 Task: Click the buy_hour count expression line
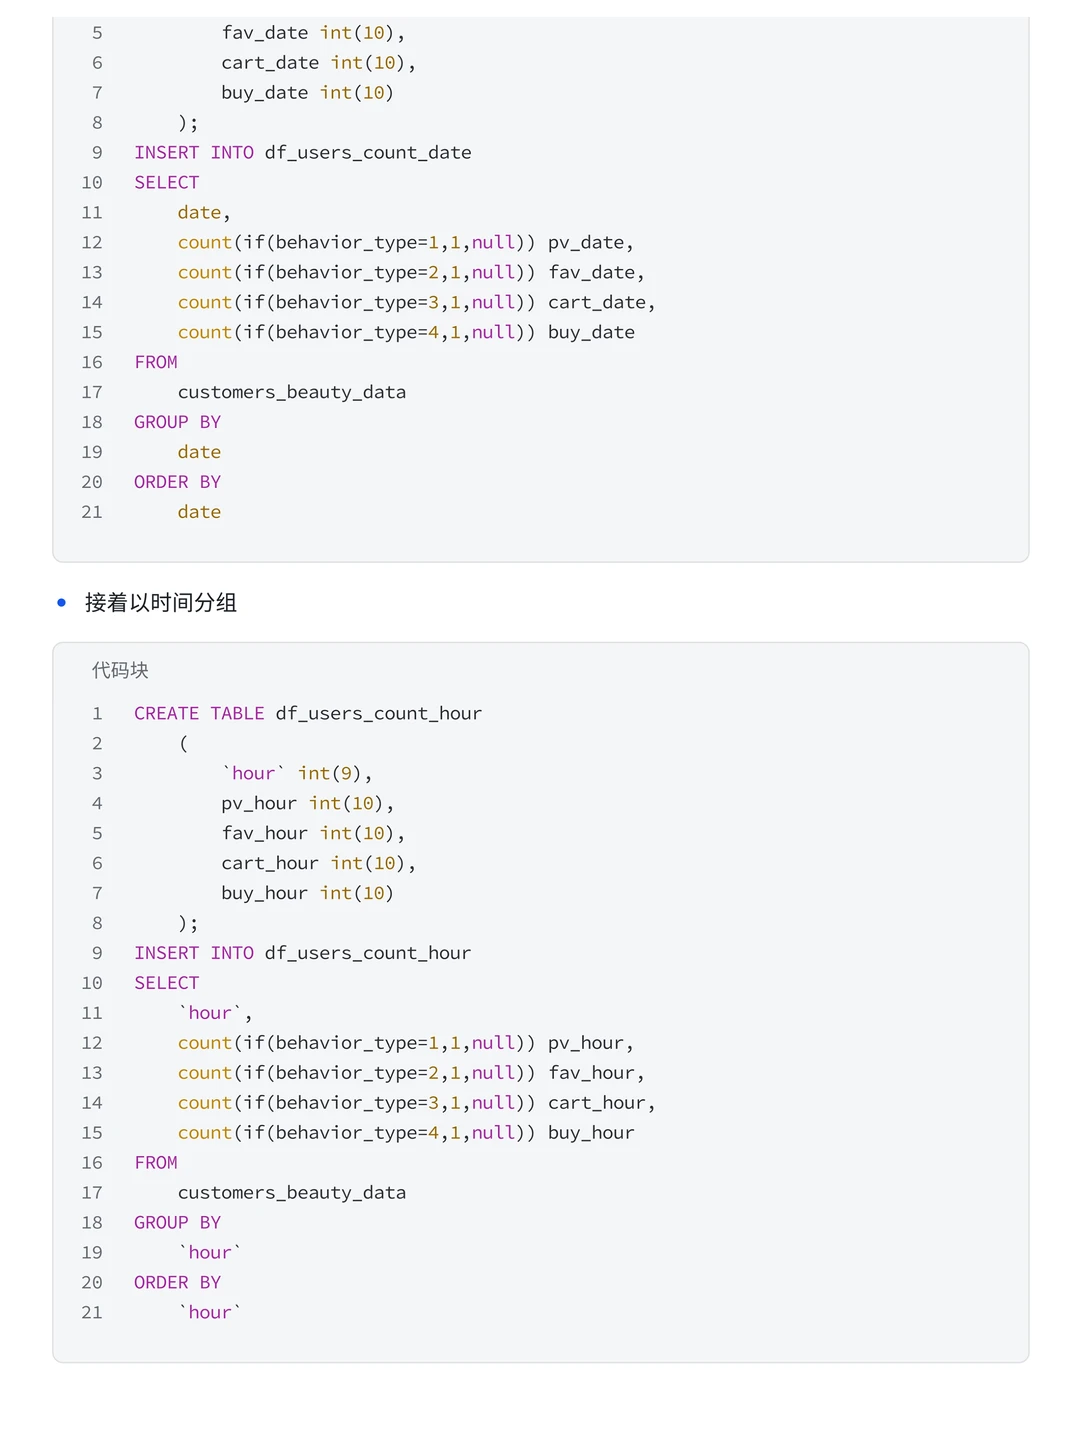point(406,1133)
